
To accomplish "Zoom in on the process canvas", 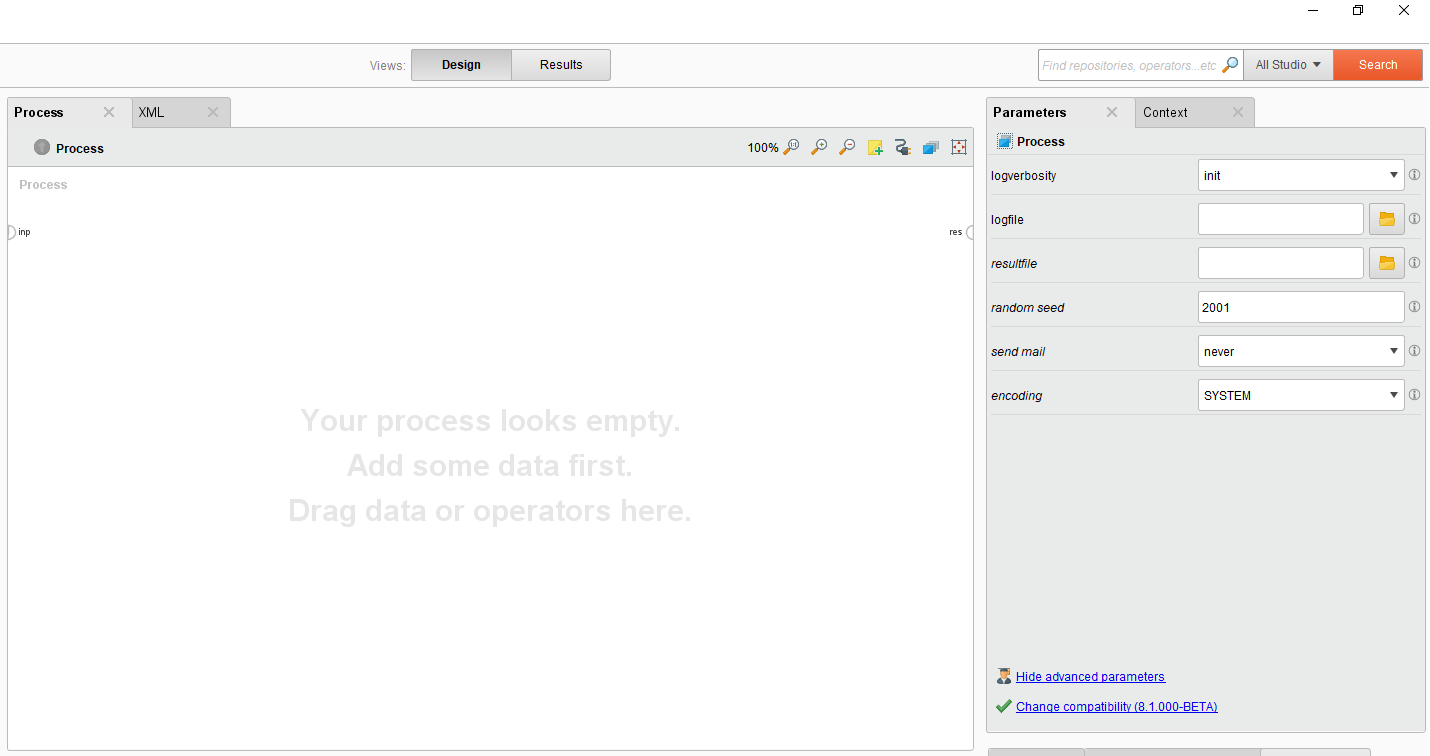I will [x=819, y=147].
